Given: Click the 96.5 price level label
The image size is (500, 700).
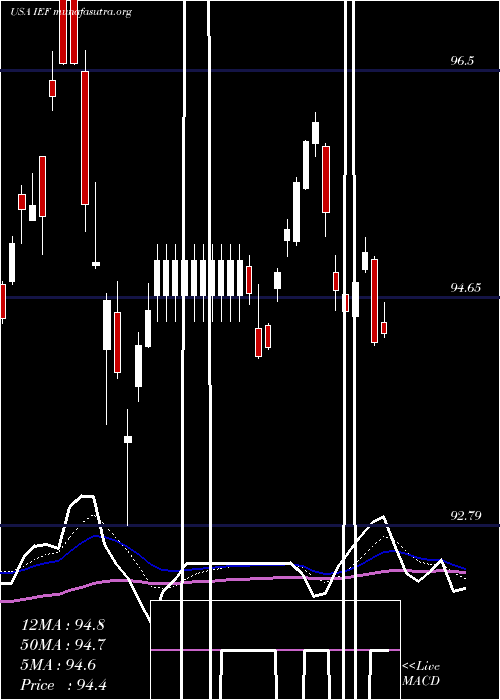Looking at the screenshot, I should pyautogui.click(x=462, y=61).
